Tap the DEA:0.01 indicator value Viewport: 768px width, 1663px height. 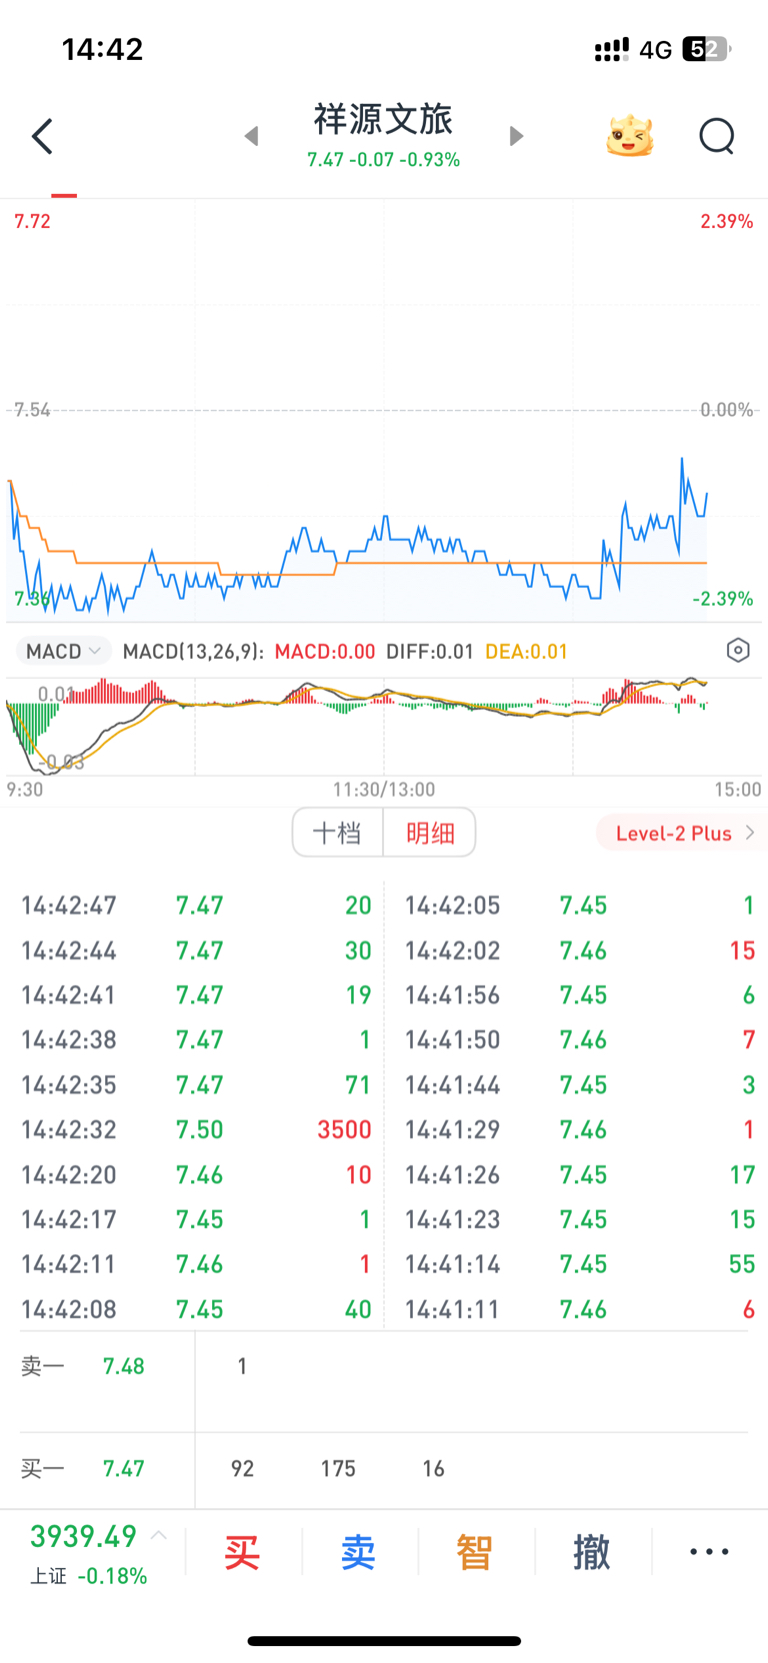(x=527, y=652)
